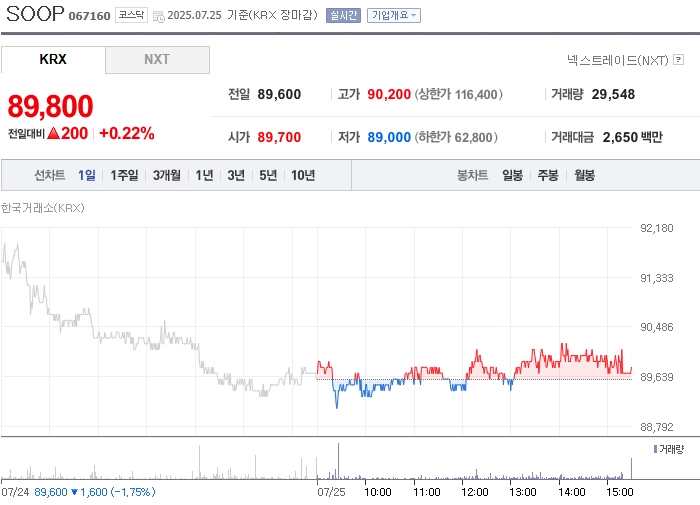Open the 일봉 candlestick chart
The image size is (700, 505).
click(512, 175)
